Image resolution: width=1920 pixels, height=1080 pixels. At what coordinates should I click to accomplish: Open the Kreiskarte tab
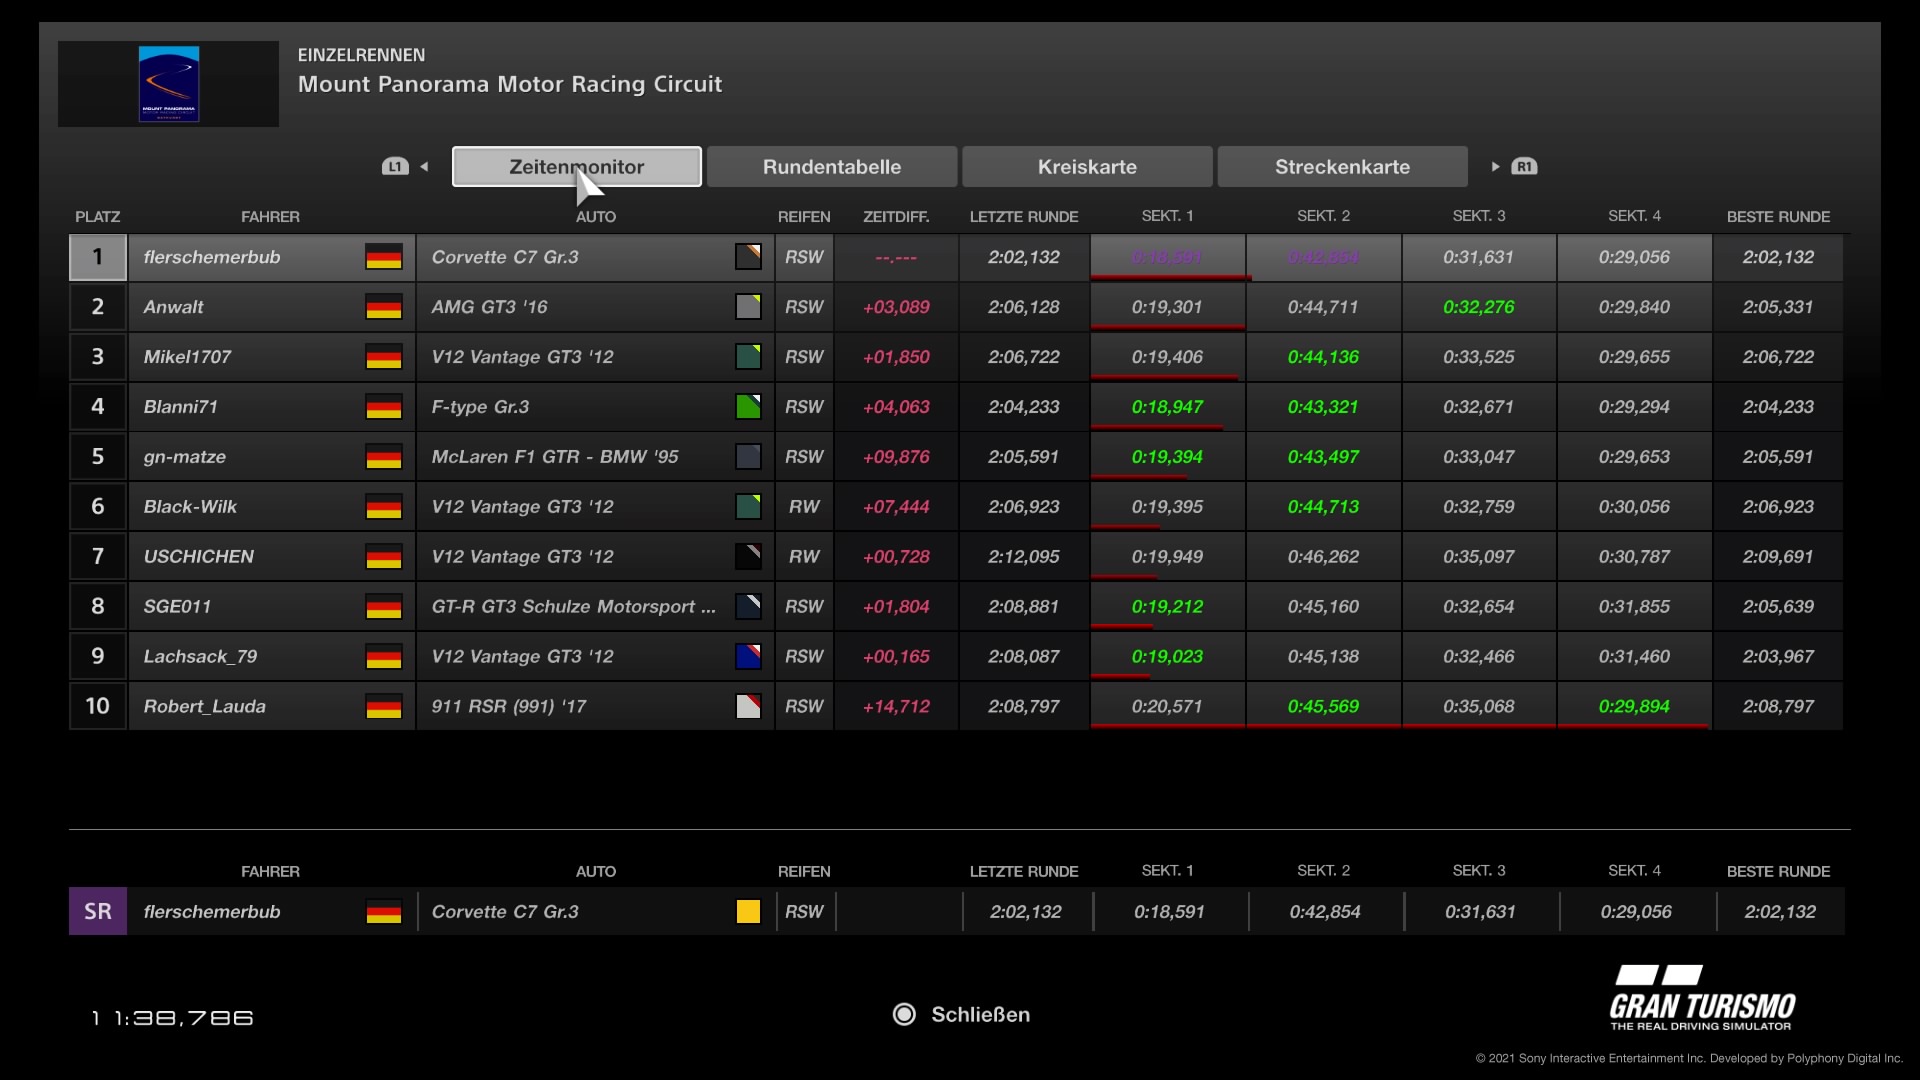[1087, 167]
